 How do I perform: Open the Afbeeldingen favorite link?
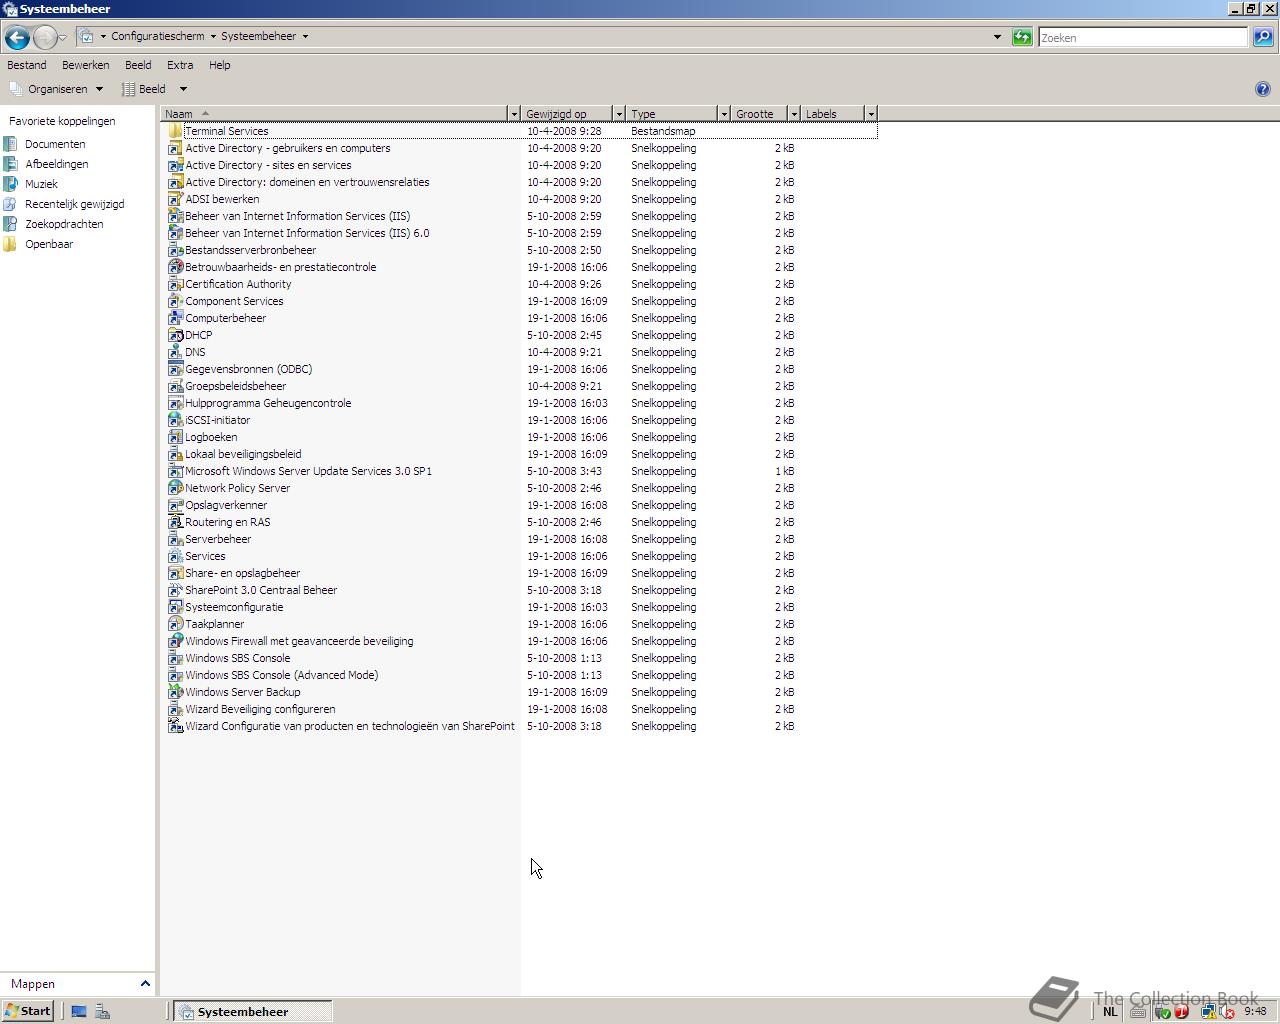pos(57,164)
